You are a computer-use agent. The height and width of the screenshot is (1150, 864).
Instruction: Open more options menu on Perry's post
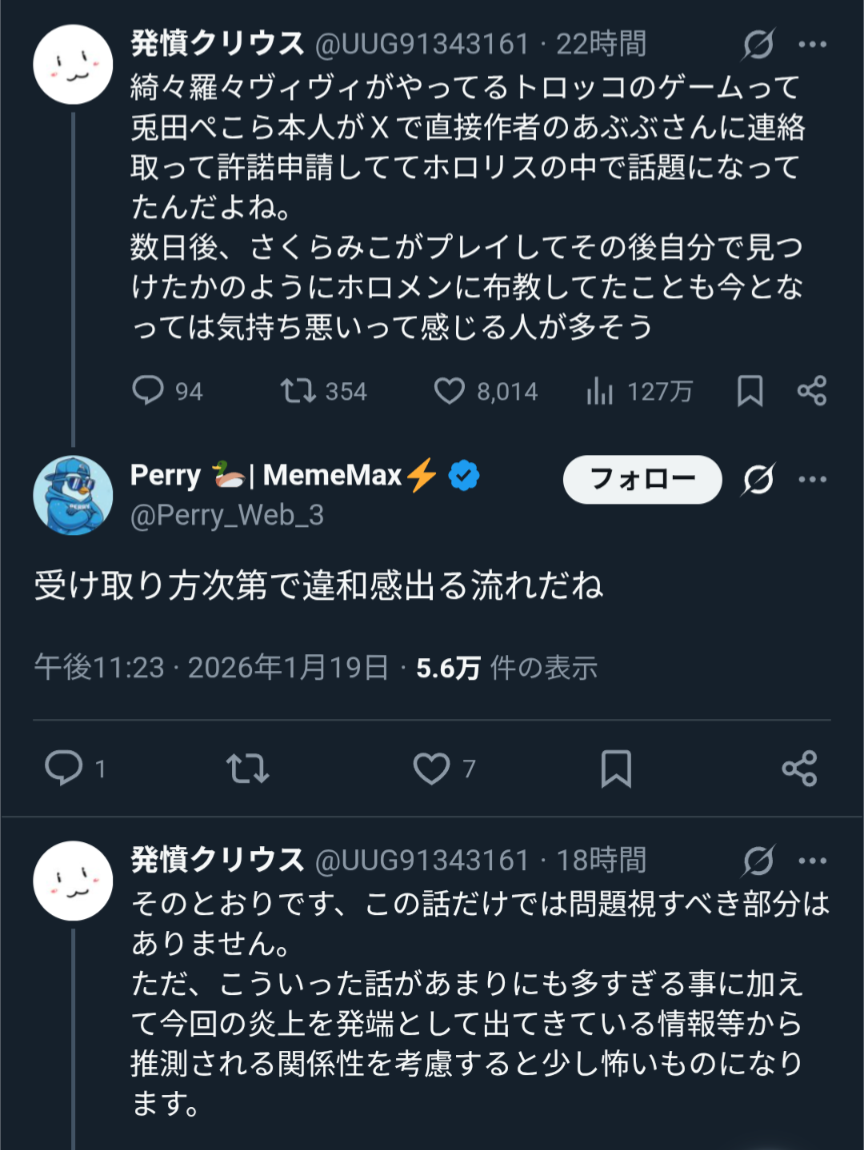(813, 480)
